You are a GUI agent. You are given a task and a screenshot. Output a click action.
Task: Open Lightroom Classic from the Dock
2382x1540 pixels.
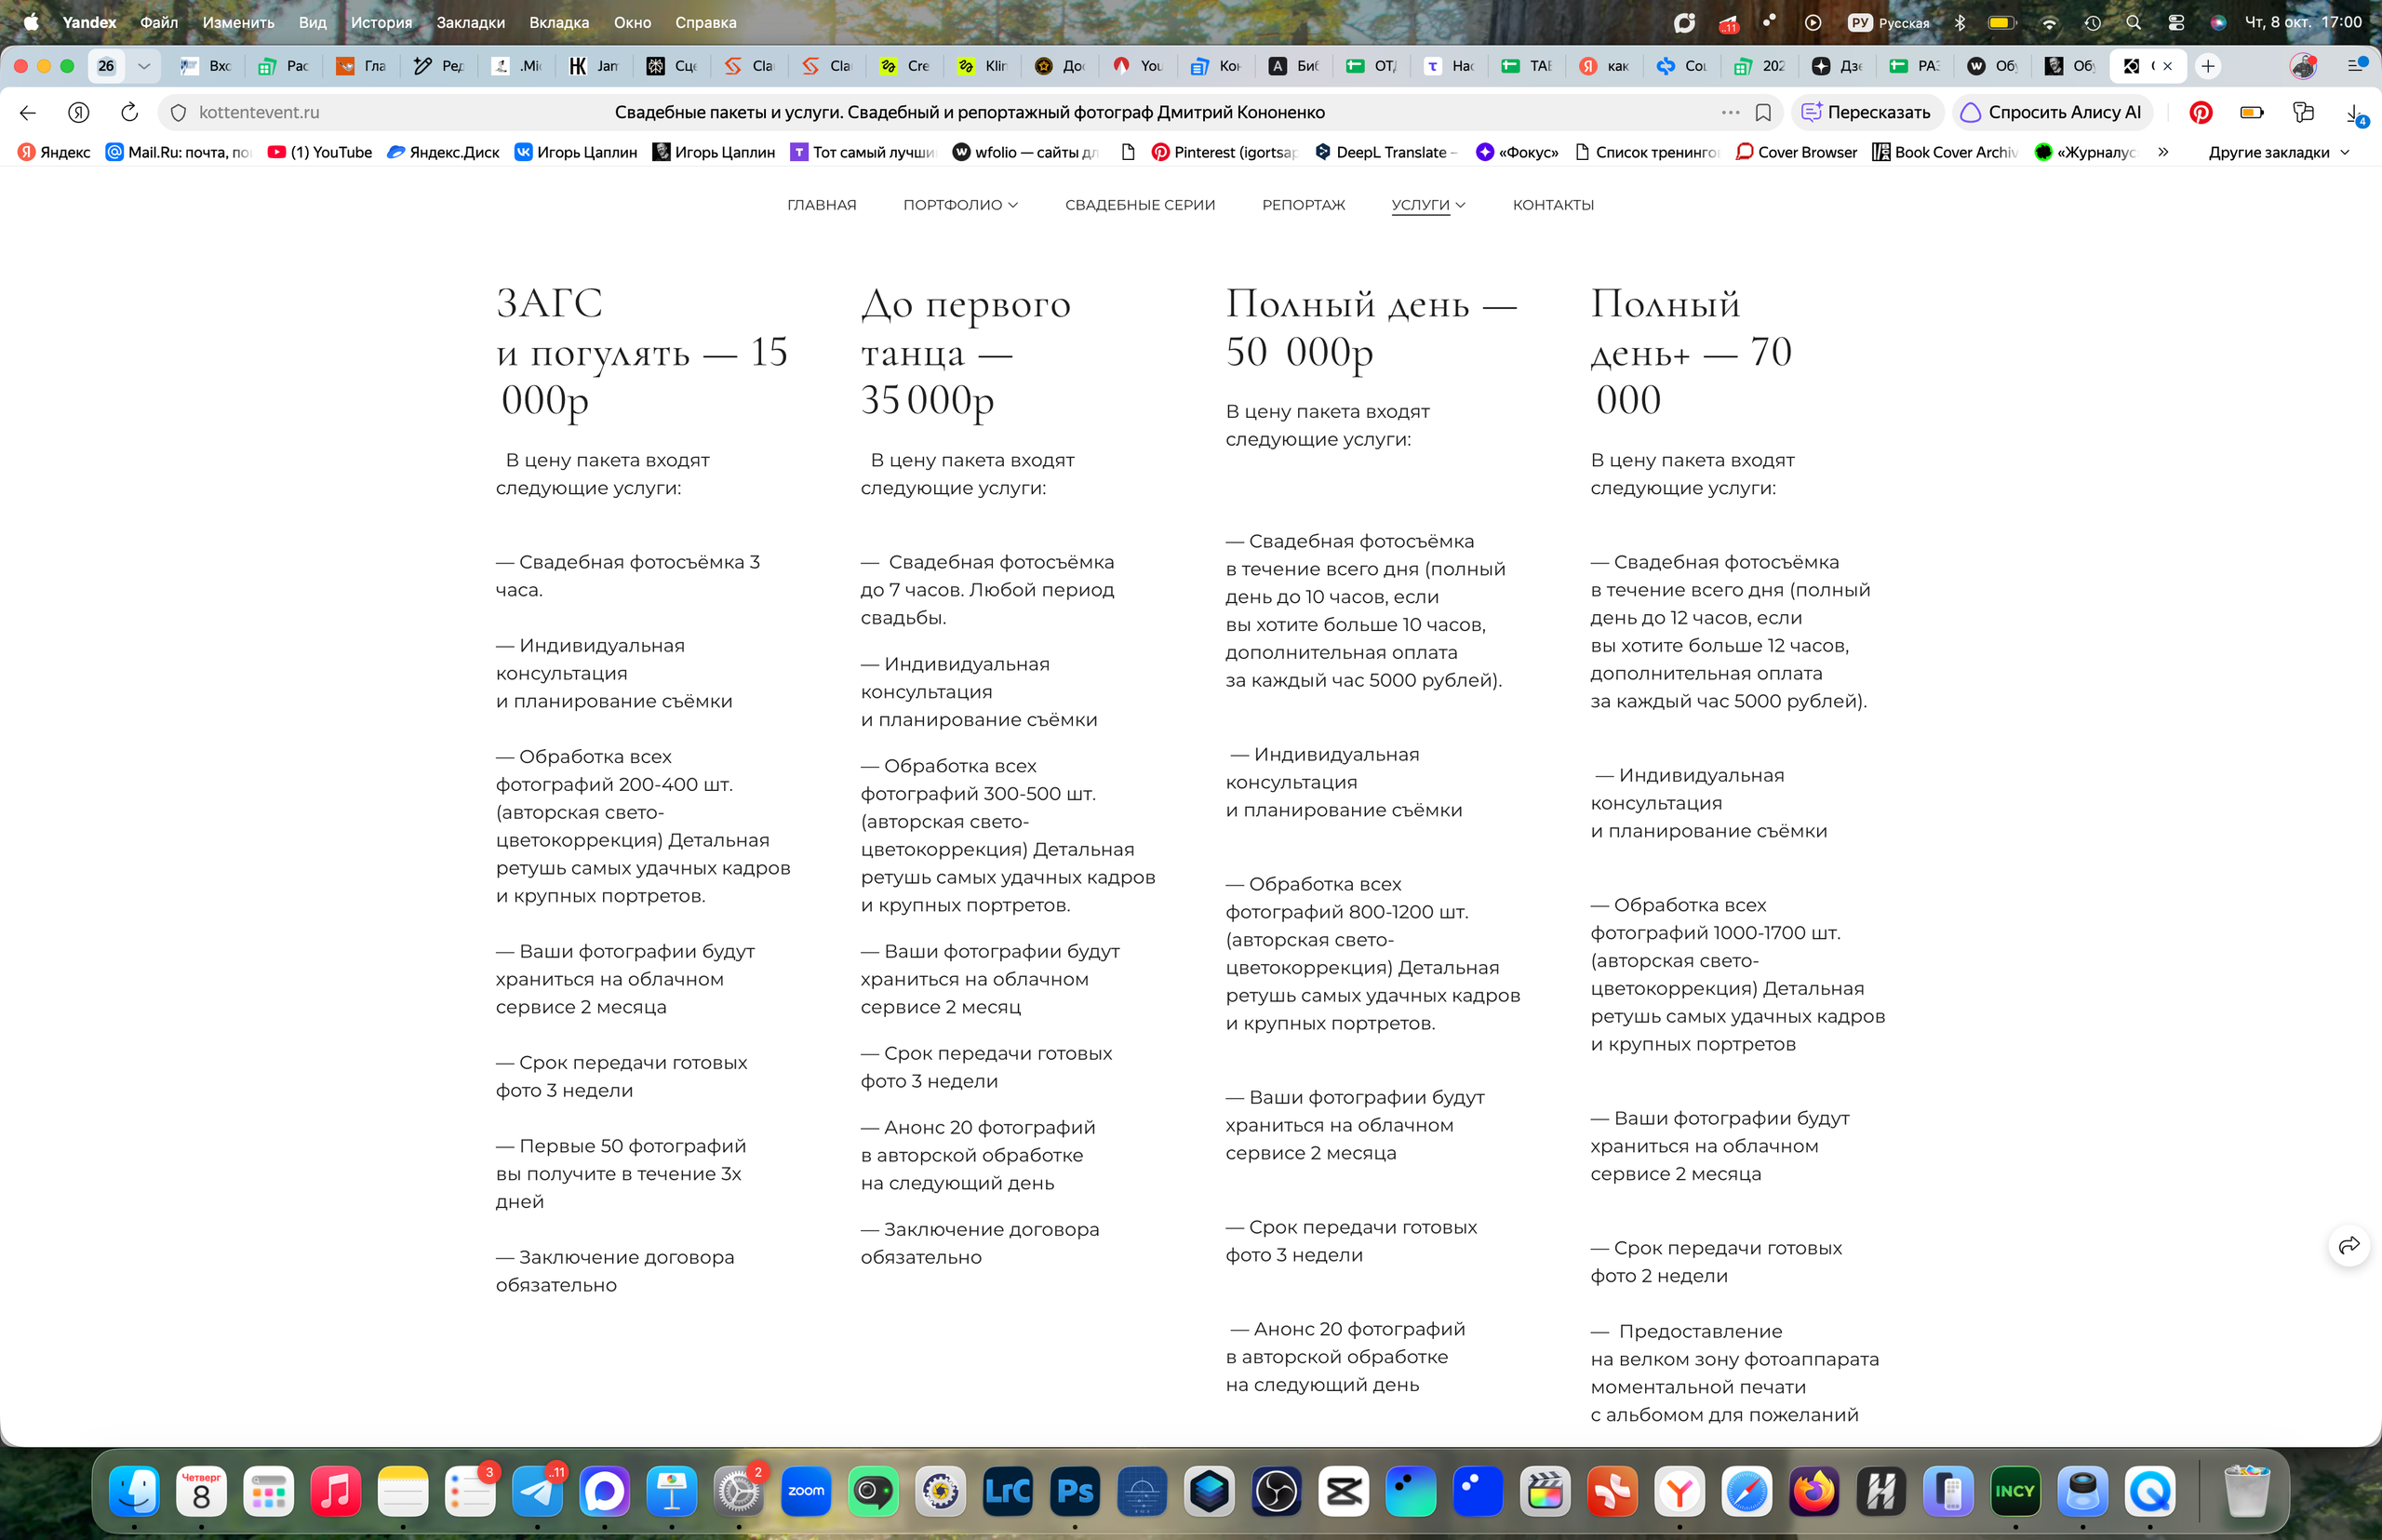[x=1008, y=1491]
